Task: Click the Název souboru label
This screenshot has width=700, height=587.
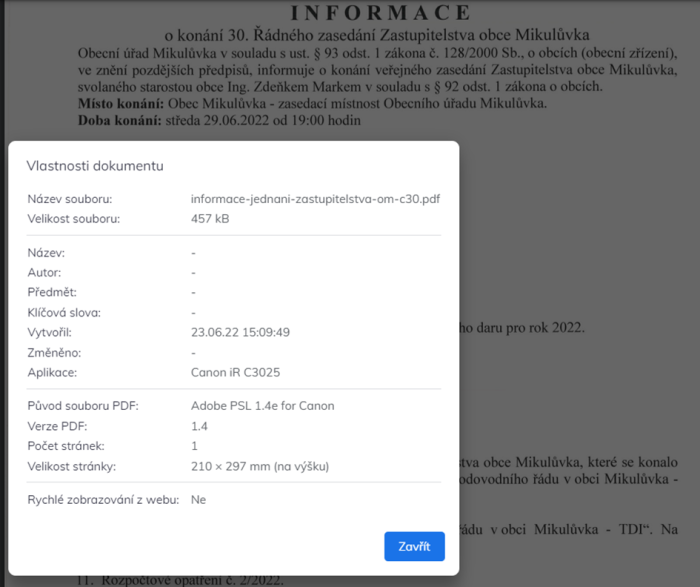Action: pyautogui.click(x=70, y=199)
